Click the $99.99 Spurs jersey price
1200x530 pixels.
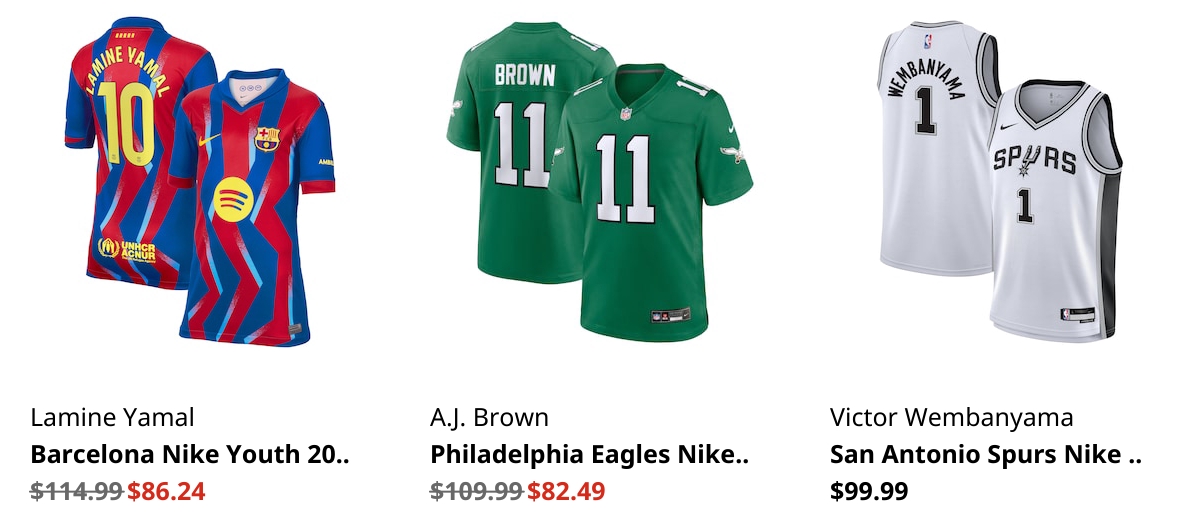point(869,491)
